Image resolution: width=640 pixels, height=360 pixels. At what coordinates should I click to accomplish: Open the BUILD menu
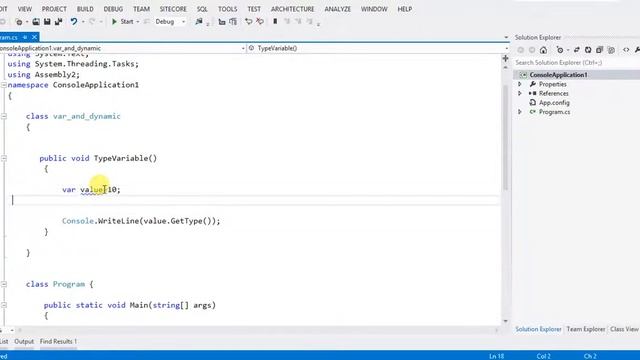click(85, 9)
